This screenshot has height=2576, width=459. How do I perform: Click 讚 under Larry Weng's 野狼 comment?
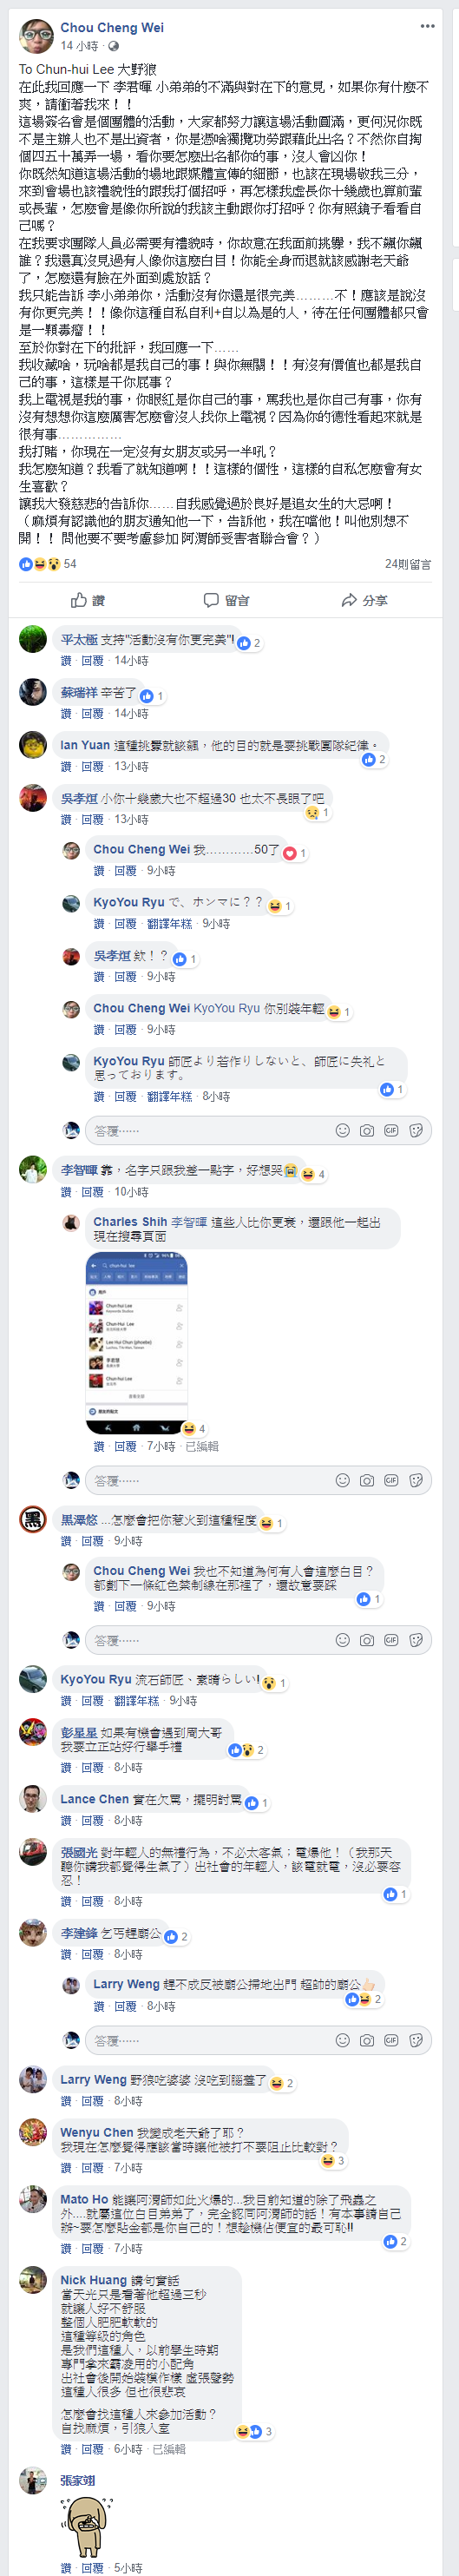pos(66,2101)
